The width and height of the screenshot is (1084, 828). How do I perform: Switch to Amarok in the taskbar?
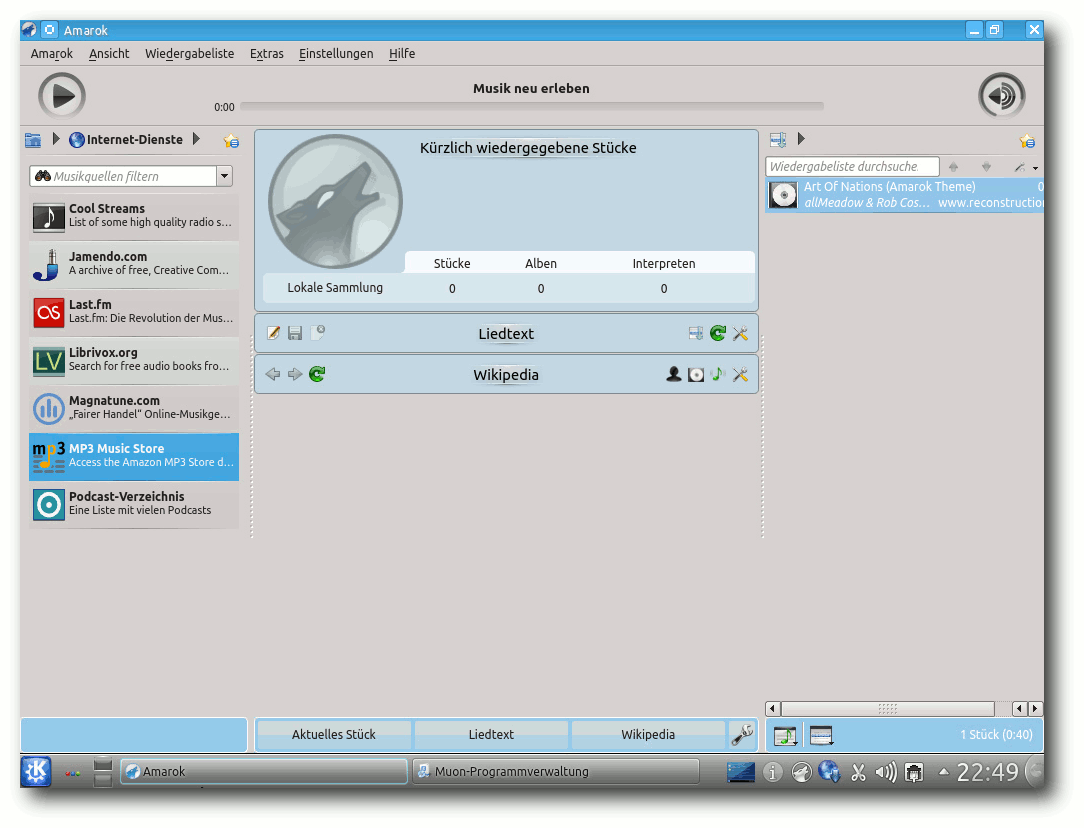(264, 771)
